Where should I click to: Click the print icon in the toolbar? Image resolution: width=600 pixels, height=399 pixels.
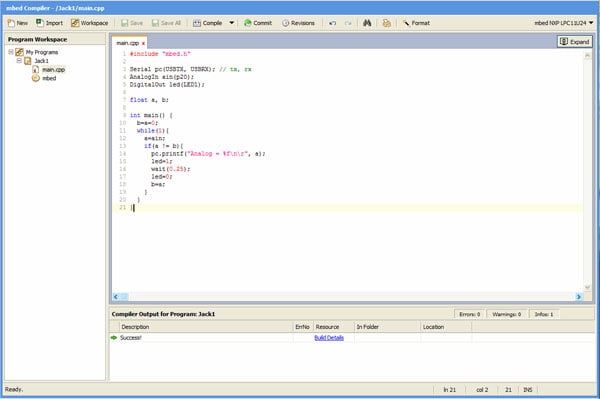pos(386,23)
